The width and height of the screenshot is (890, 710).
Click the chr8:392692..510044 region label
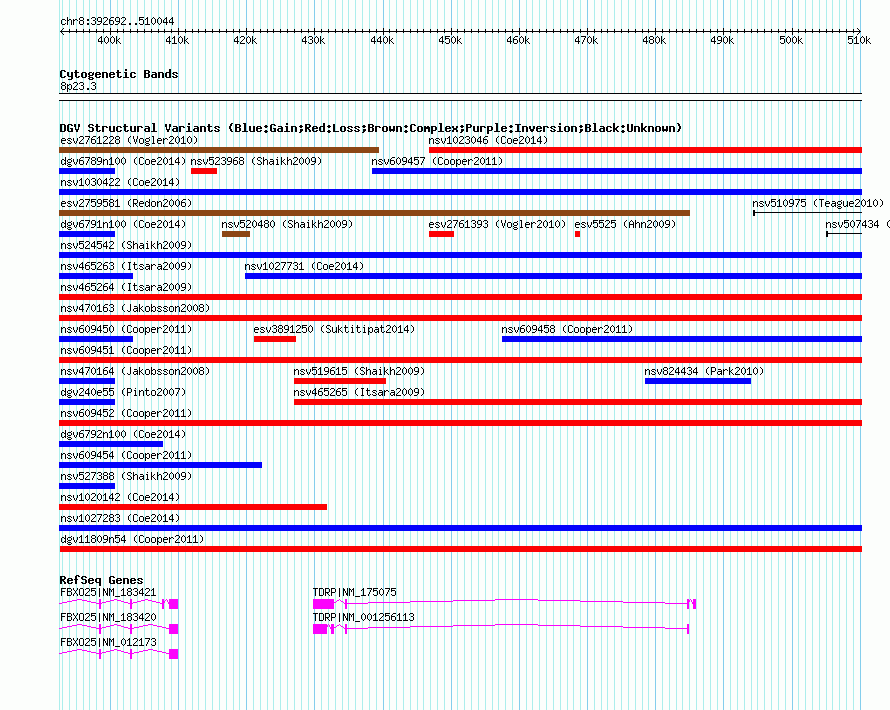[117, 21]
